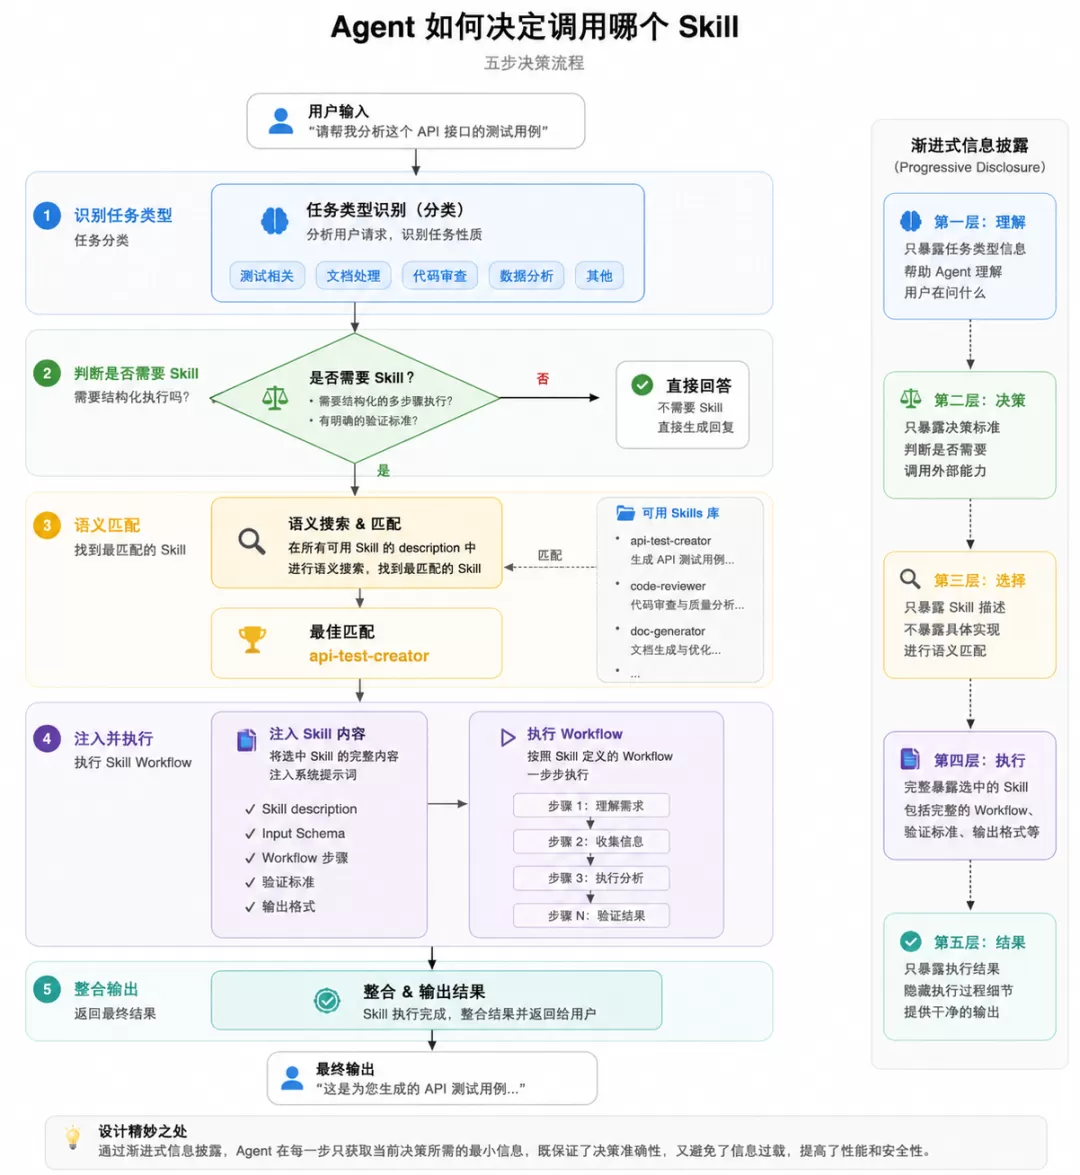
Task: Click the 匹配 label on the dashed arrow
Action: point(549,555)
